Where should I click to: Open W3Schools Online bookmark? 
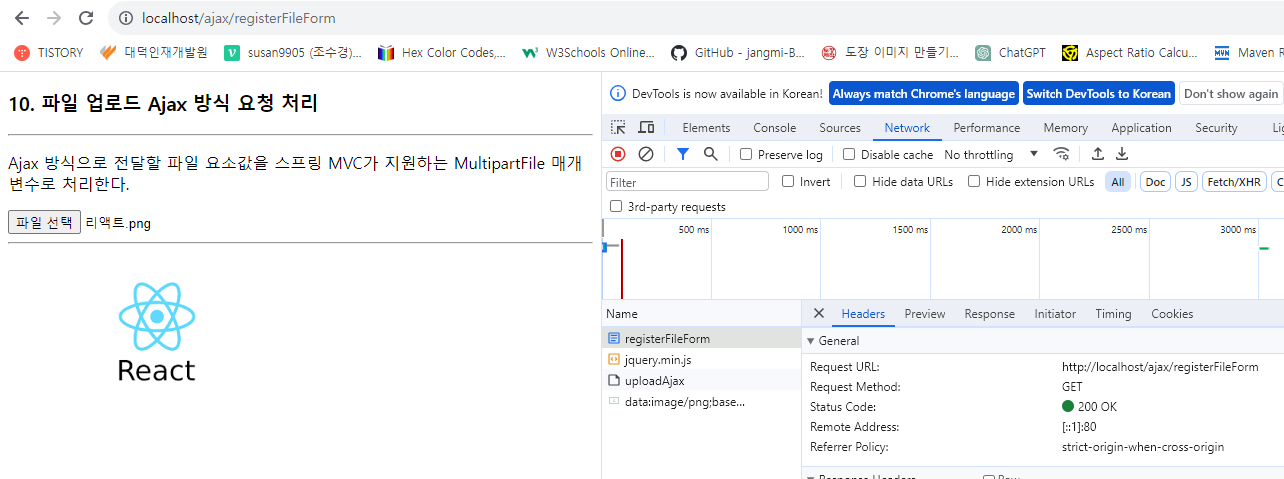588,53
